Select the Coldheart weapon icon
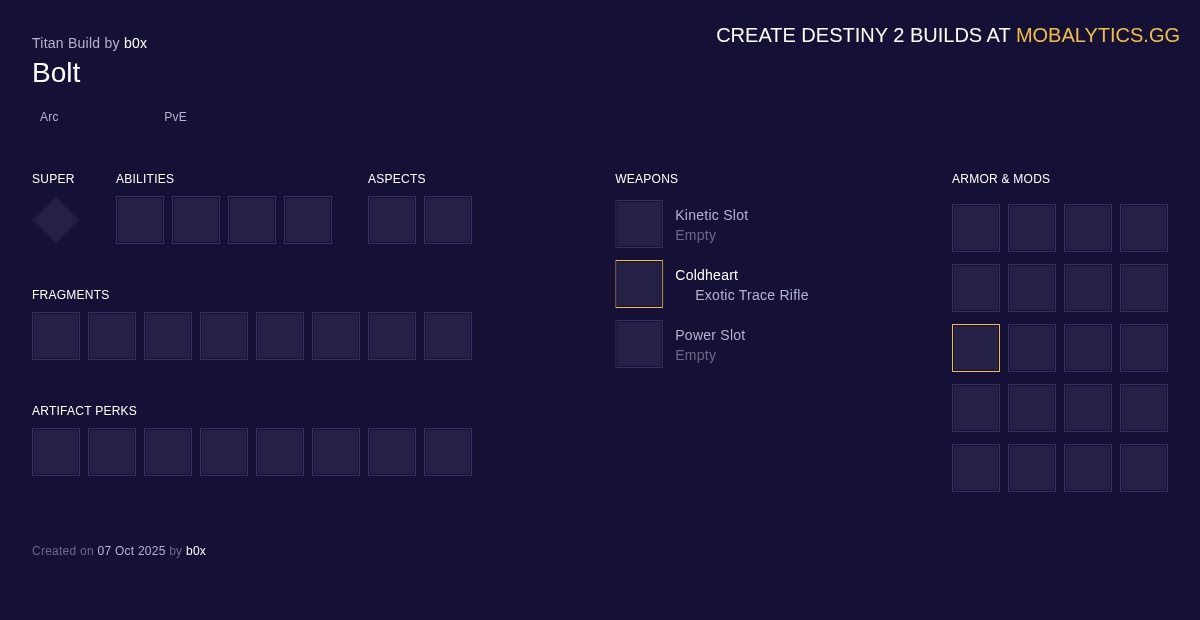 point(639,284)
